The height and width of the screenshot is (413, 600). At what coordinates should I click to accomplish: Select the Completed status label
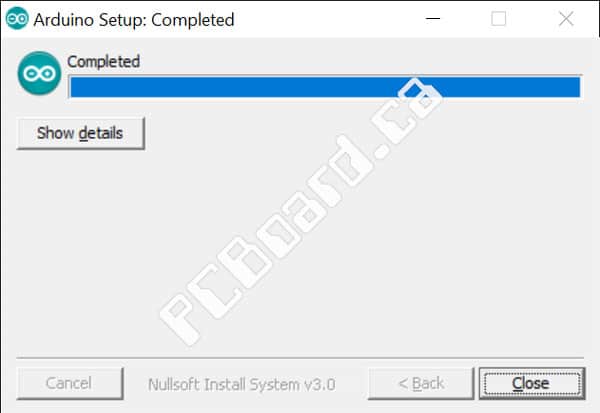click(103, 62)
